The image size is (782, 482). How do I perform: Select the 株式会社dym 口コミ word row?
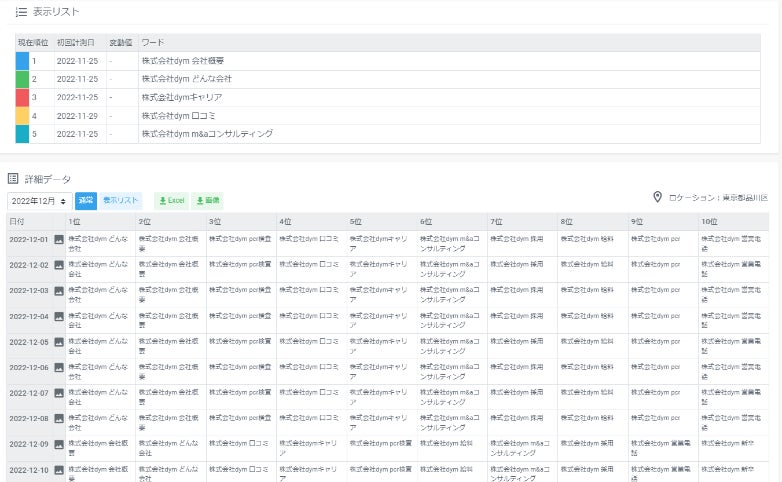388,116
